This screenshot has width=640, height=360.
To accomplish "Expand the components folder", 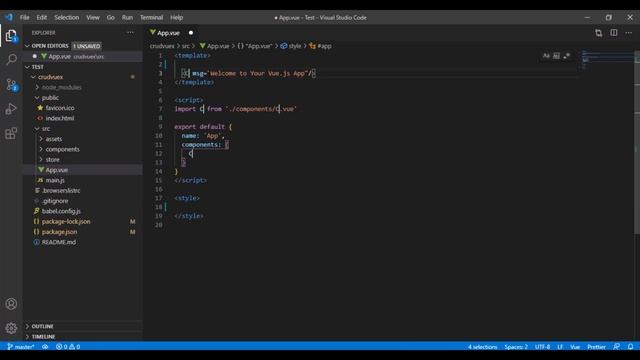I will coord(41,149).
